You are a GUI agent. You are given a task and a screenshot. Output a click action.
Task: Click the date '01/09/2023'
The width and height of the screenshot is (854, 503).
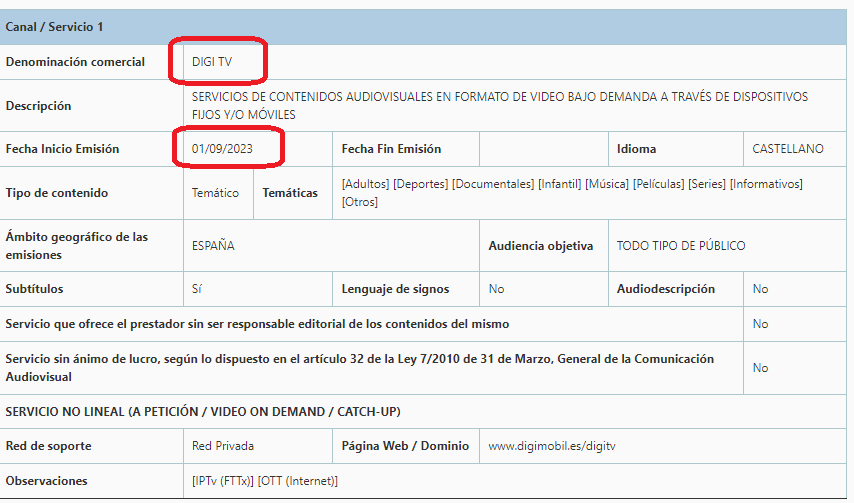(222, 149)
